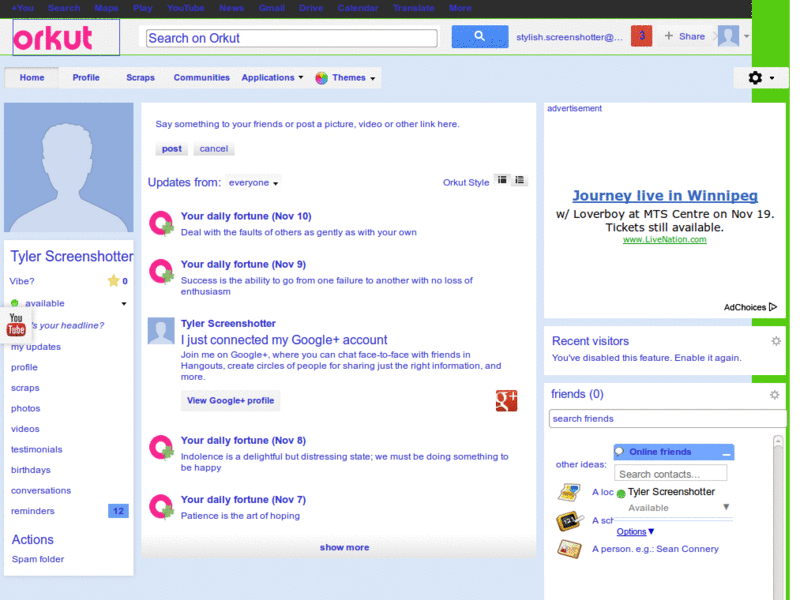
Task: Click the Vibe star icon
Action: (x=113, y=281)
